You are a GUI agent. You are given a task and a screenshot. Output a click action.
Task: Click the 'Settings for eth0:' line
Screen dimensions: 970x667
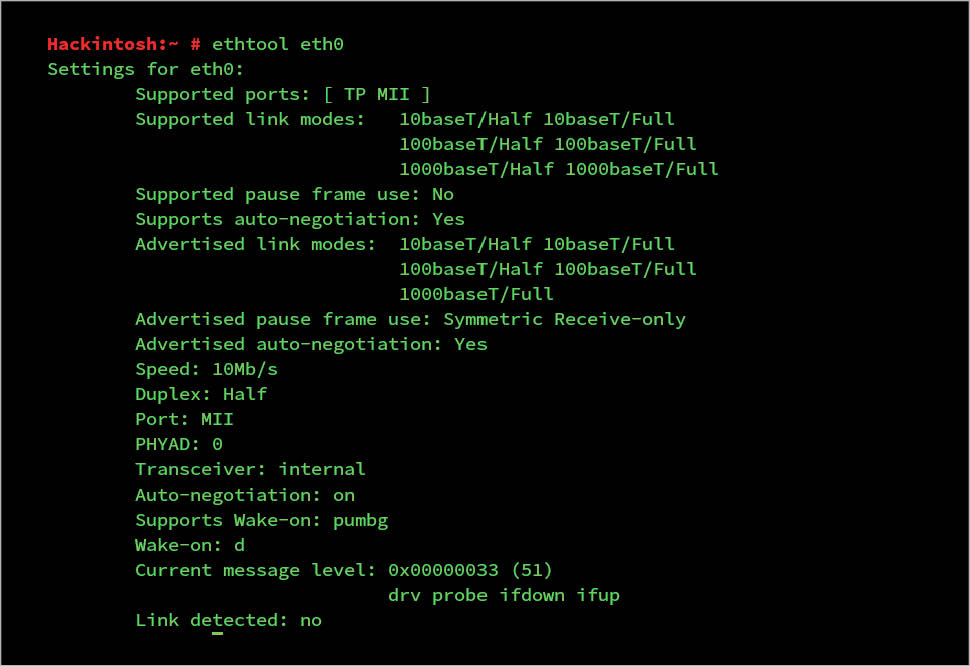[x=146, y=69]
